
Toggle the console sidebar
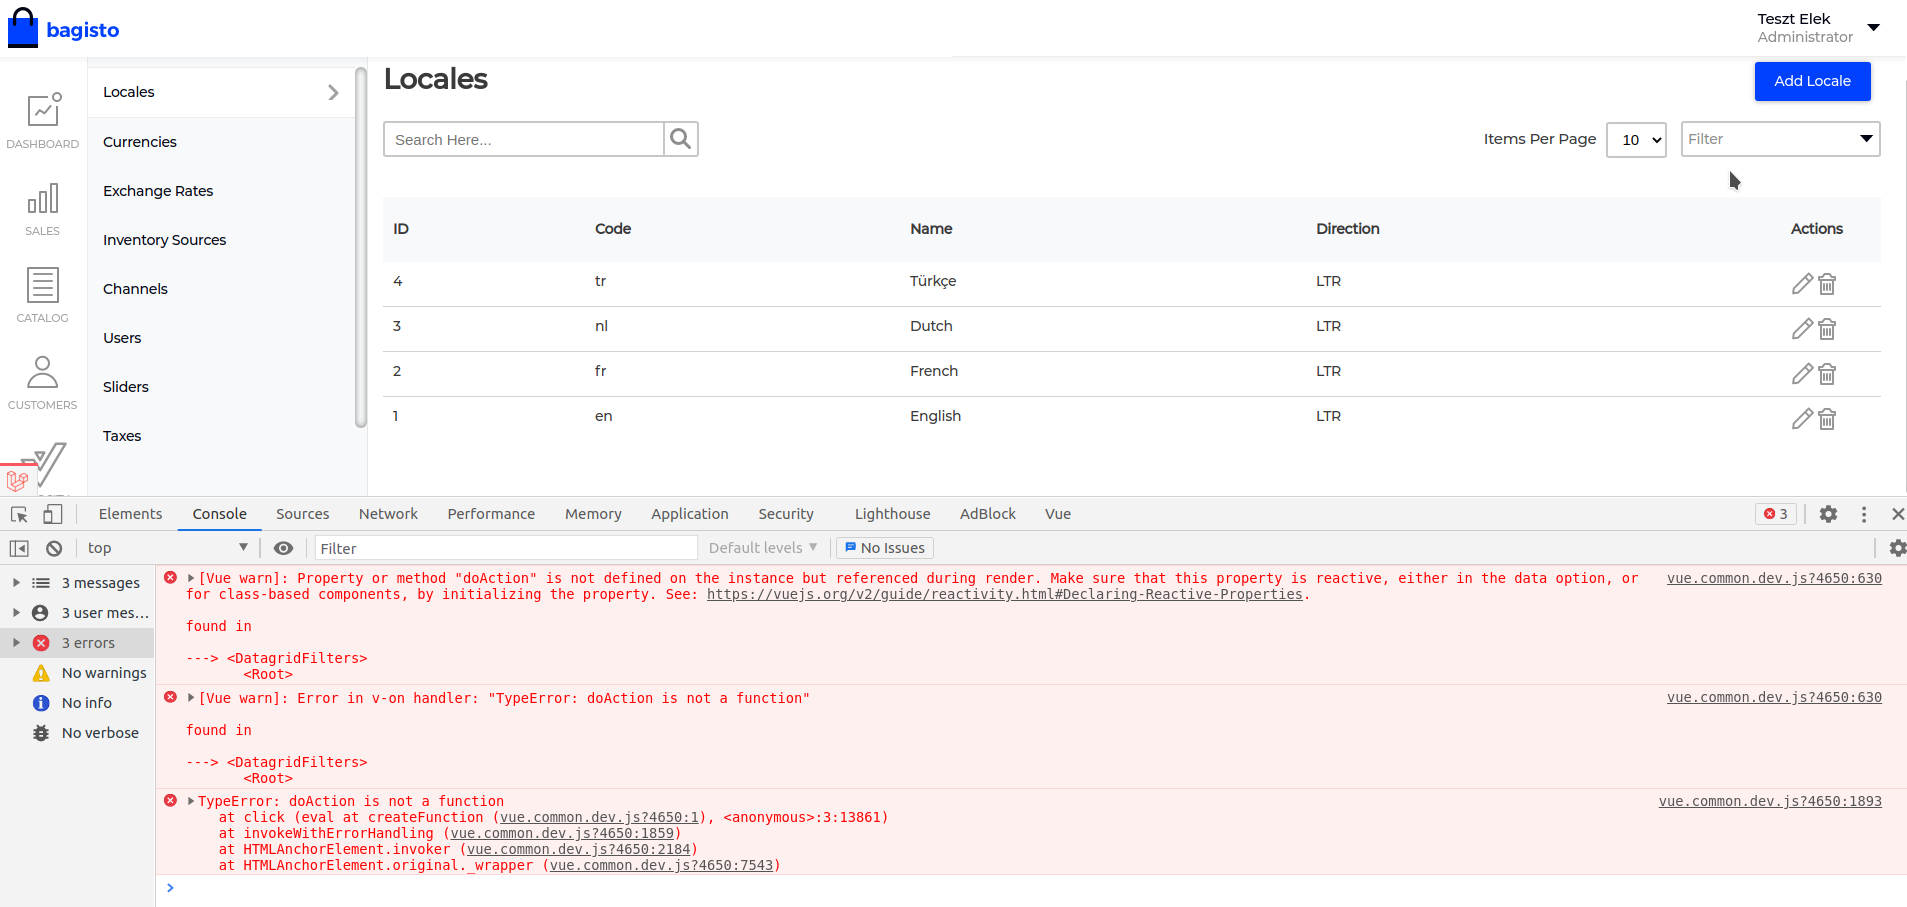[x=19, y=548]
